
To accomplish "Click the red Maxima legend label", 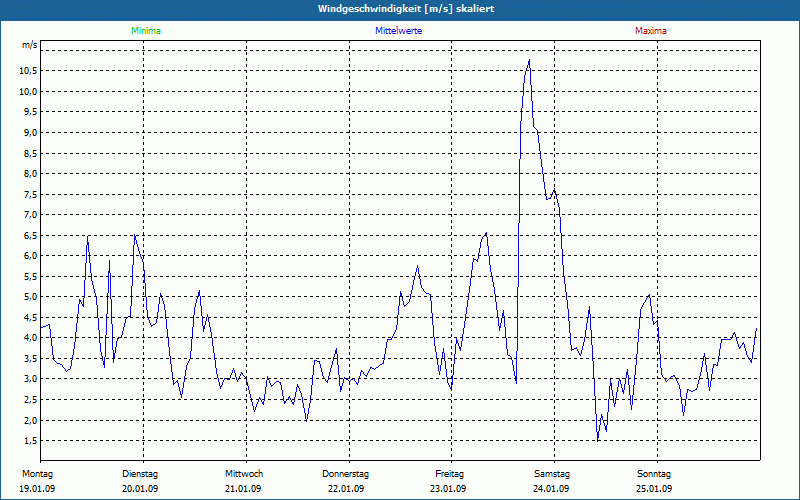I will (651, 31).
